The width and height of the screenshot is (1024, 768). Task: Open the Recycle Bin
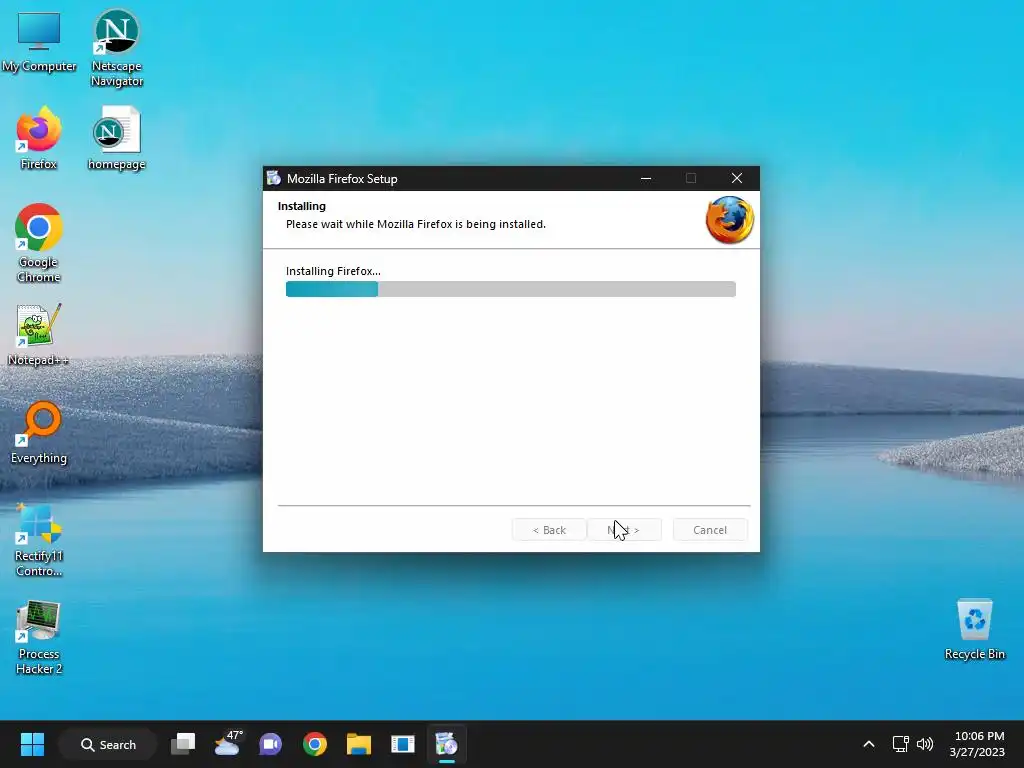[x=974, y=630]
